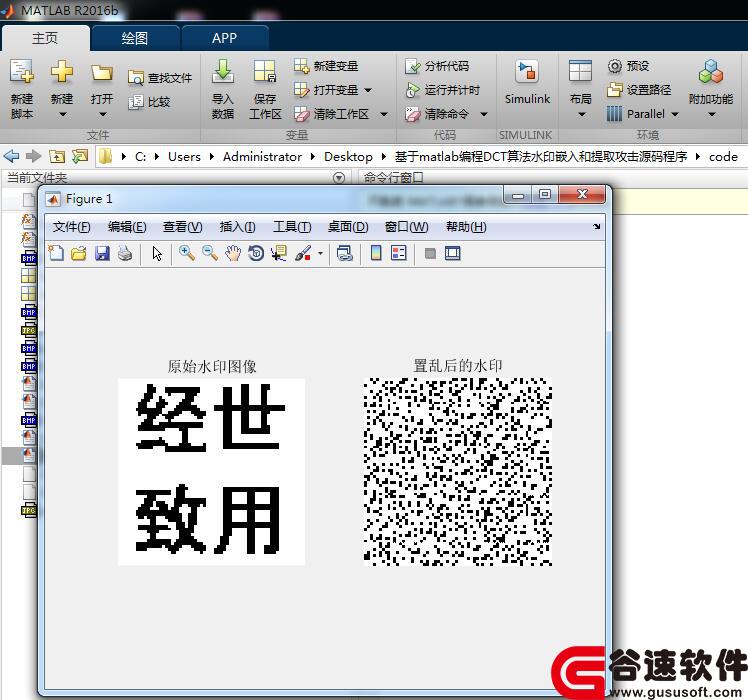Open Window (窗口) menu in Figure 1

[406, 227]
